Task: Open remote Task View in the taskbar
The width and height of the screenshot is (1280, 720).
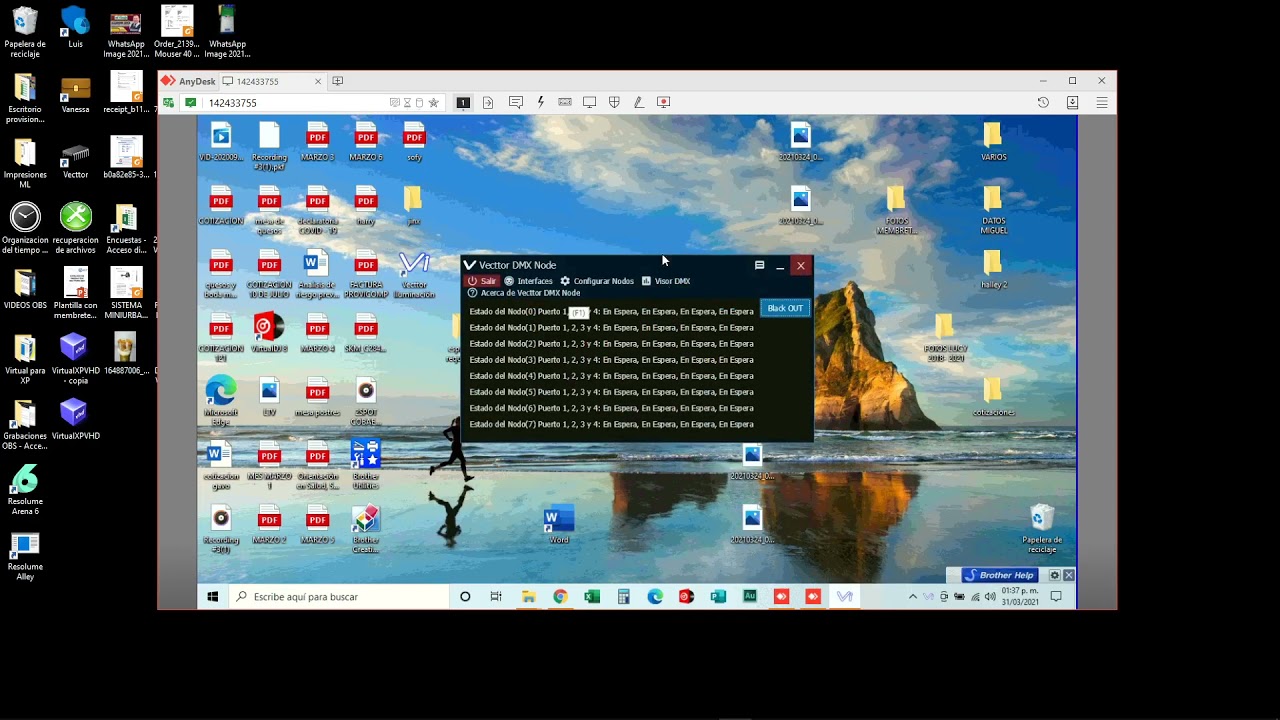Action: [496, 597]
